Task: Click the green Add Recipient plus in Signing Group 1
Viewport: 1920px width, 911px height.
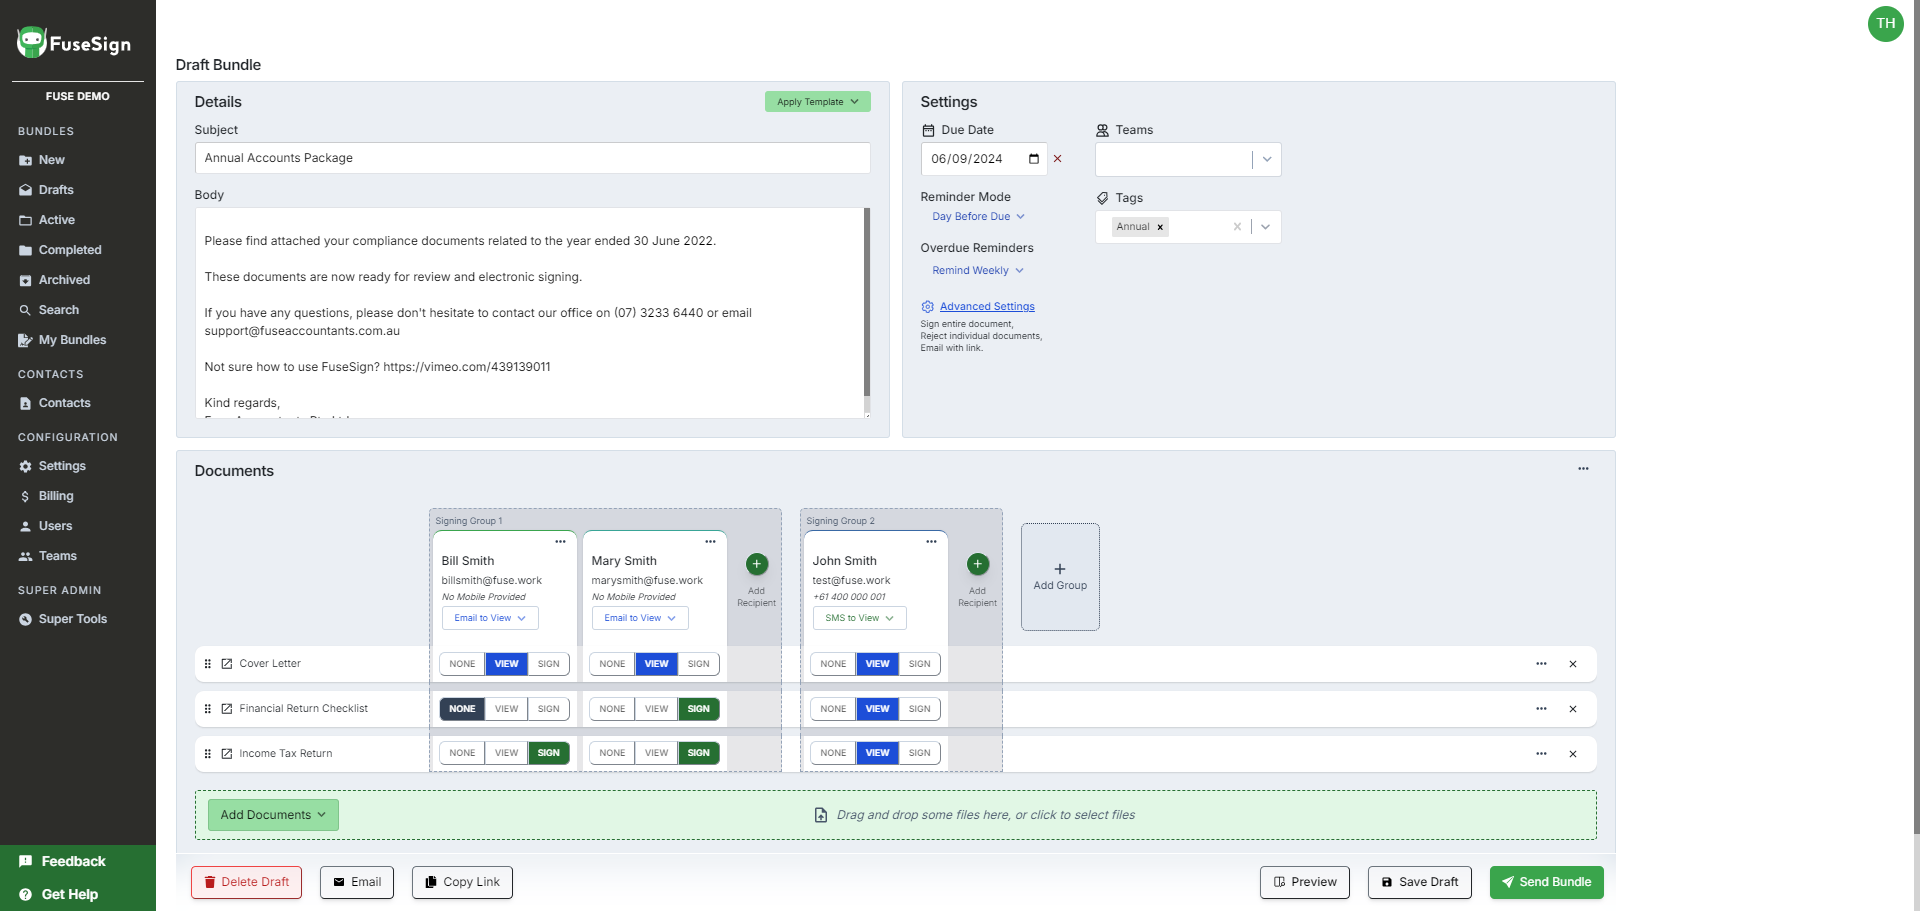Action: 757,565
